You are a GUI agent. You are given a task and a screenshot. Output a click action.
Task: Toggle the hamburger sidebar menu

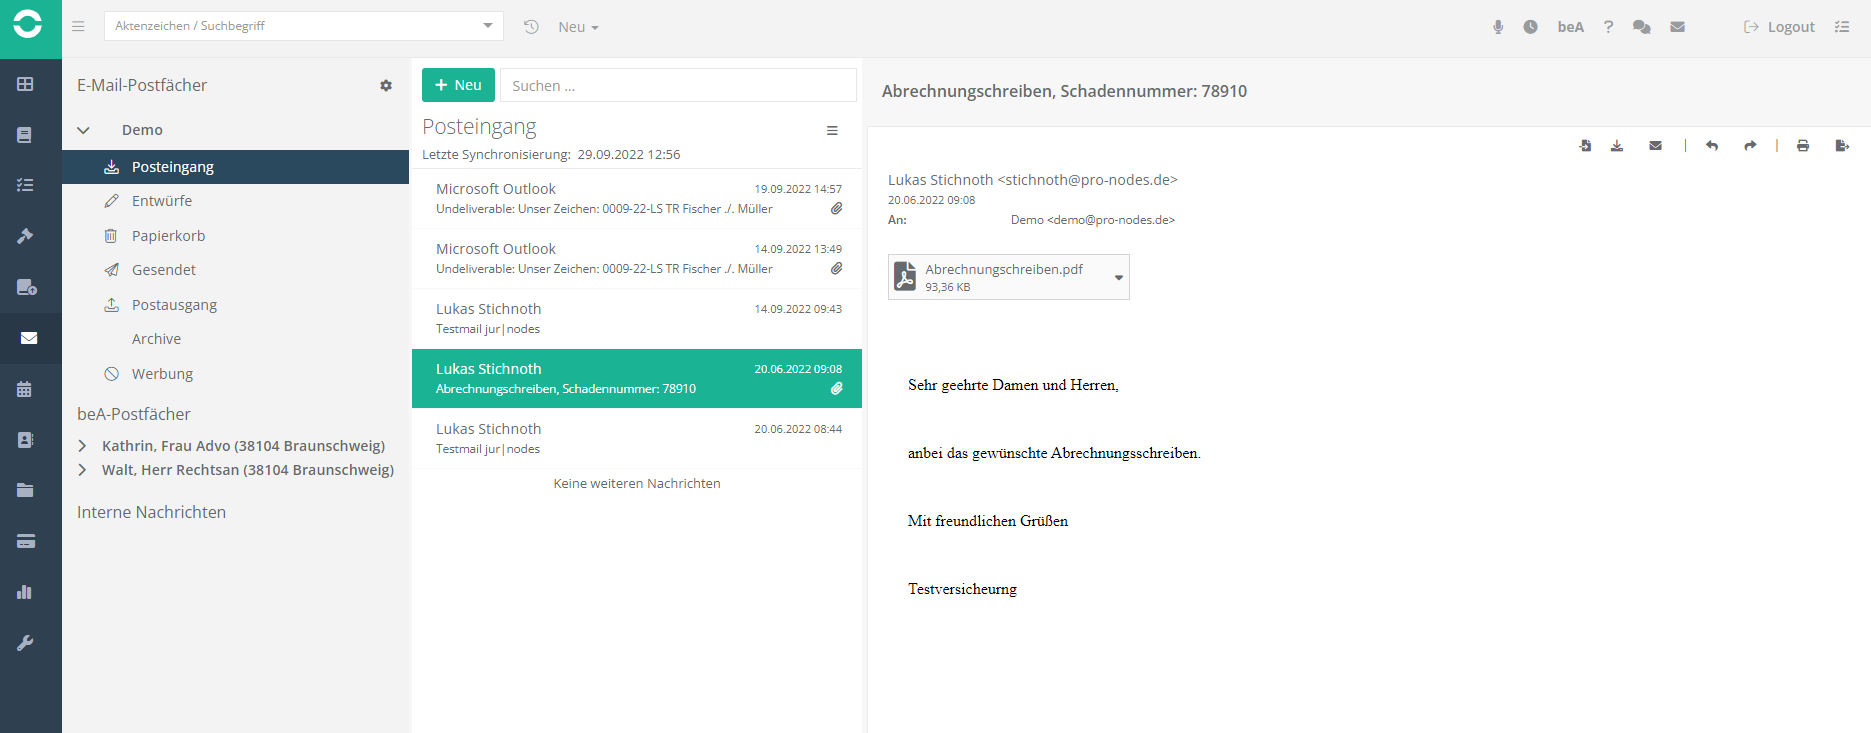click(78, 26)
